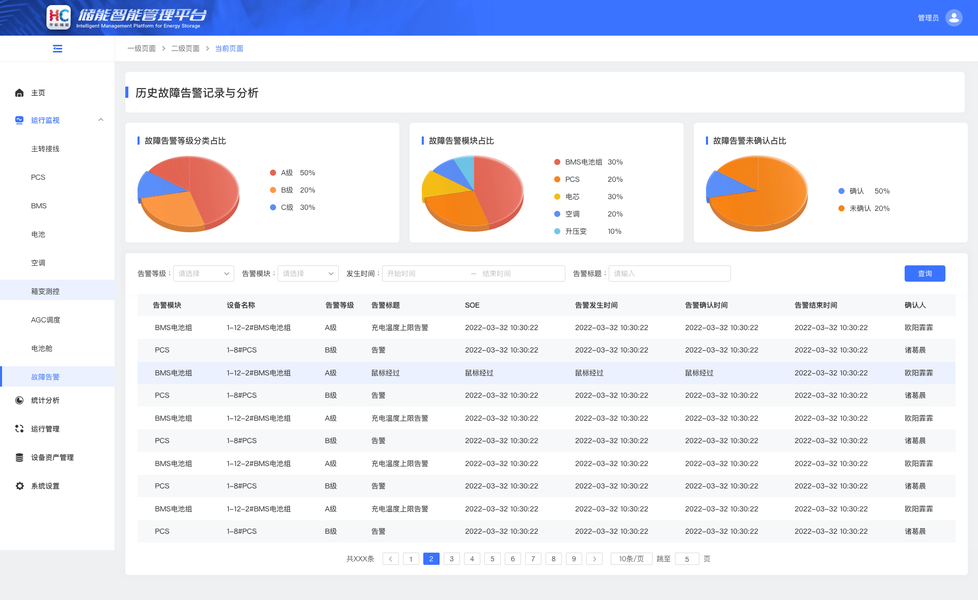Click the A级 red legend dot

point(273,173)
